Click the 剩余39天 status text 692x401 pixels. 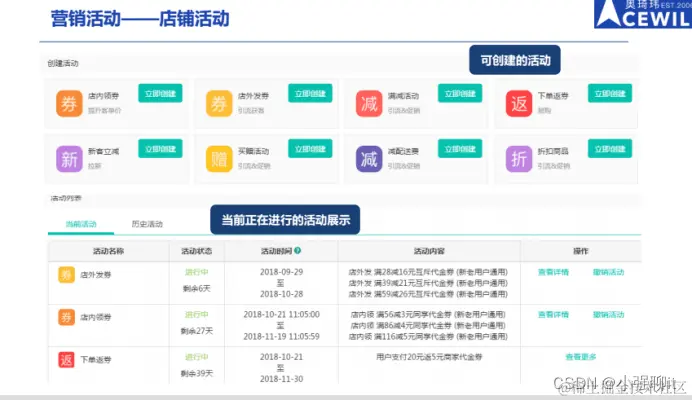point(197,373)
